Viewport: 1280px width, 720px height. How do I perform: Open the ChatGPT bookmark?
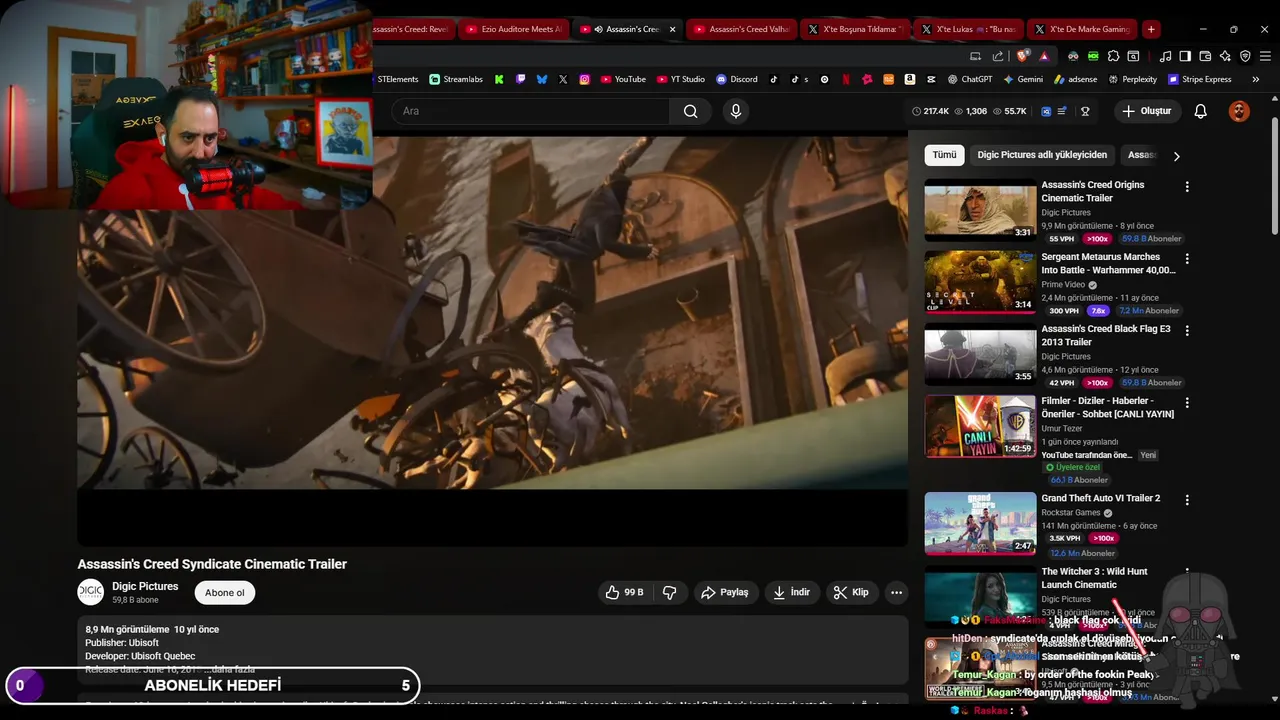pos(970,79)
